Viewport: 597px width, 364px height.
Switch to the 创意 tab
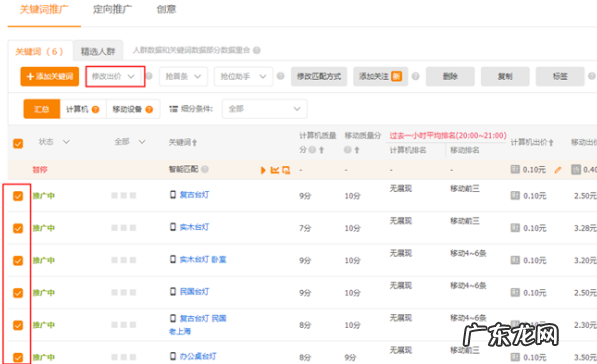point(166,10)
